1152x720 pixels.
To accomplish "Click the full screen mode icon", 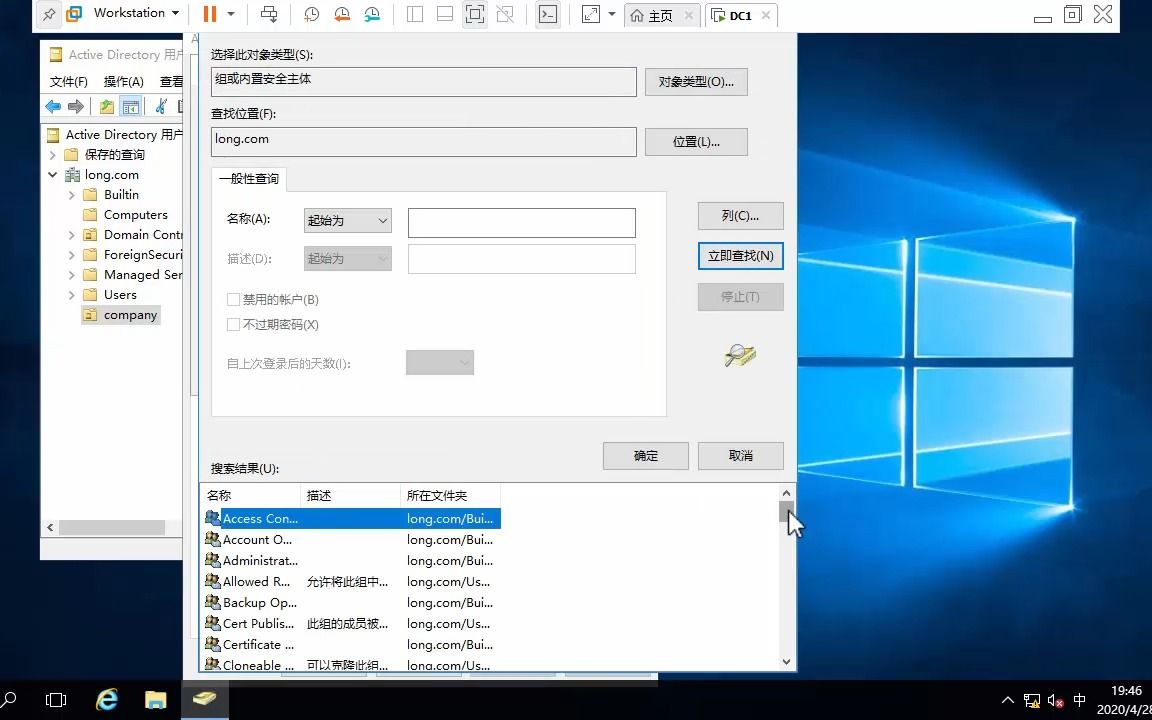I will pos(475,14).
